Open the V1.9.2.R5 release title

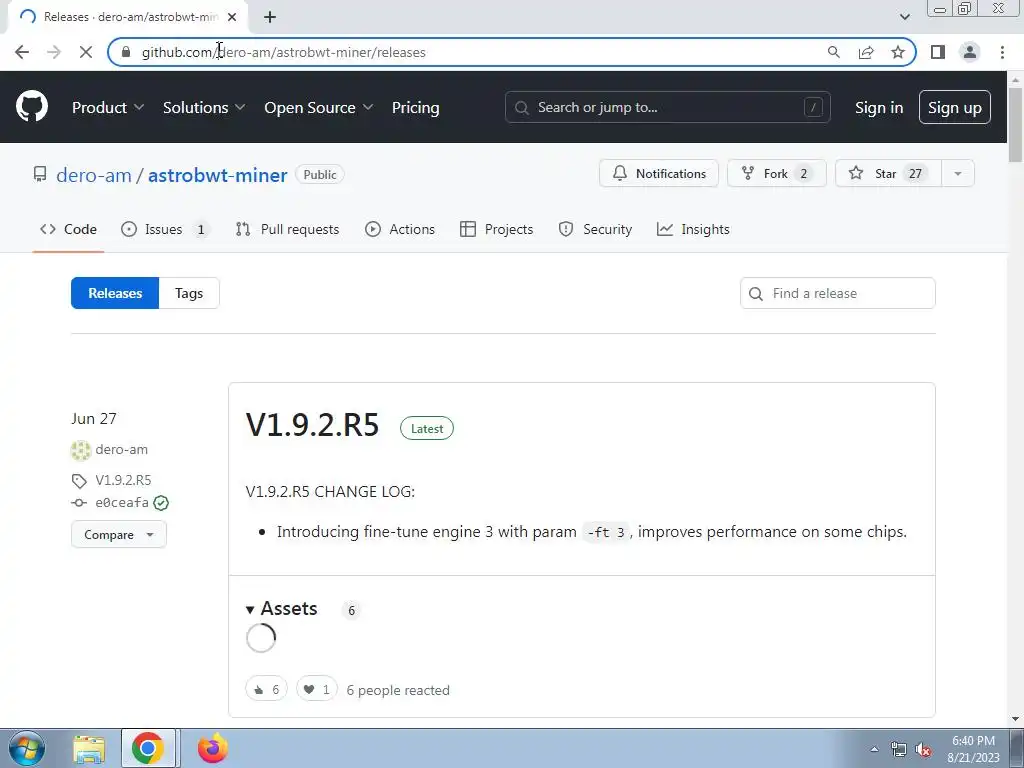(312, 425)
